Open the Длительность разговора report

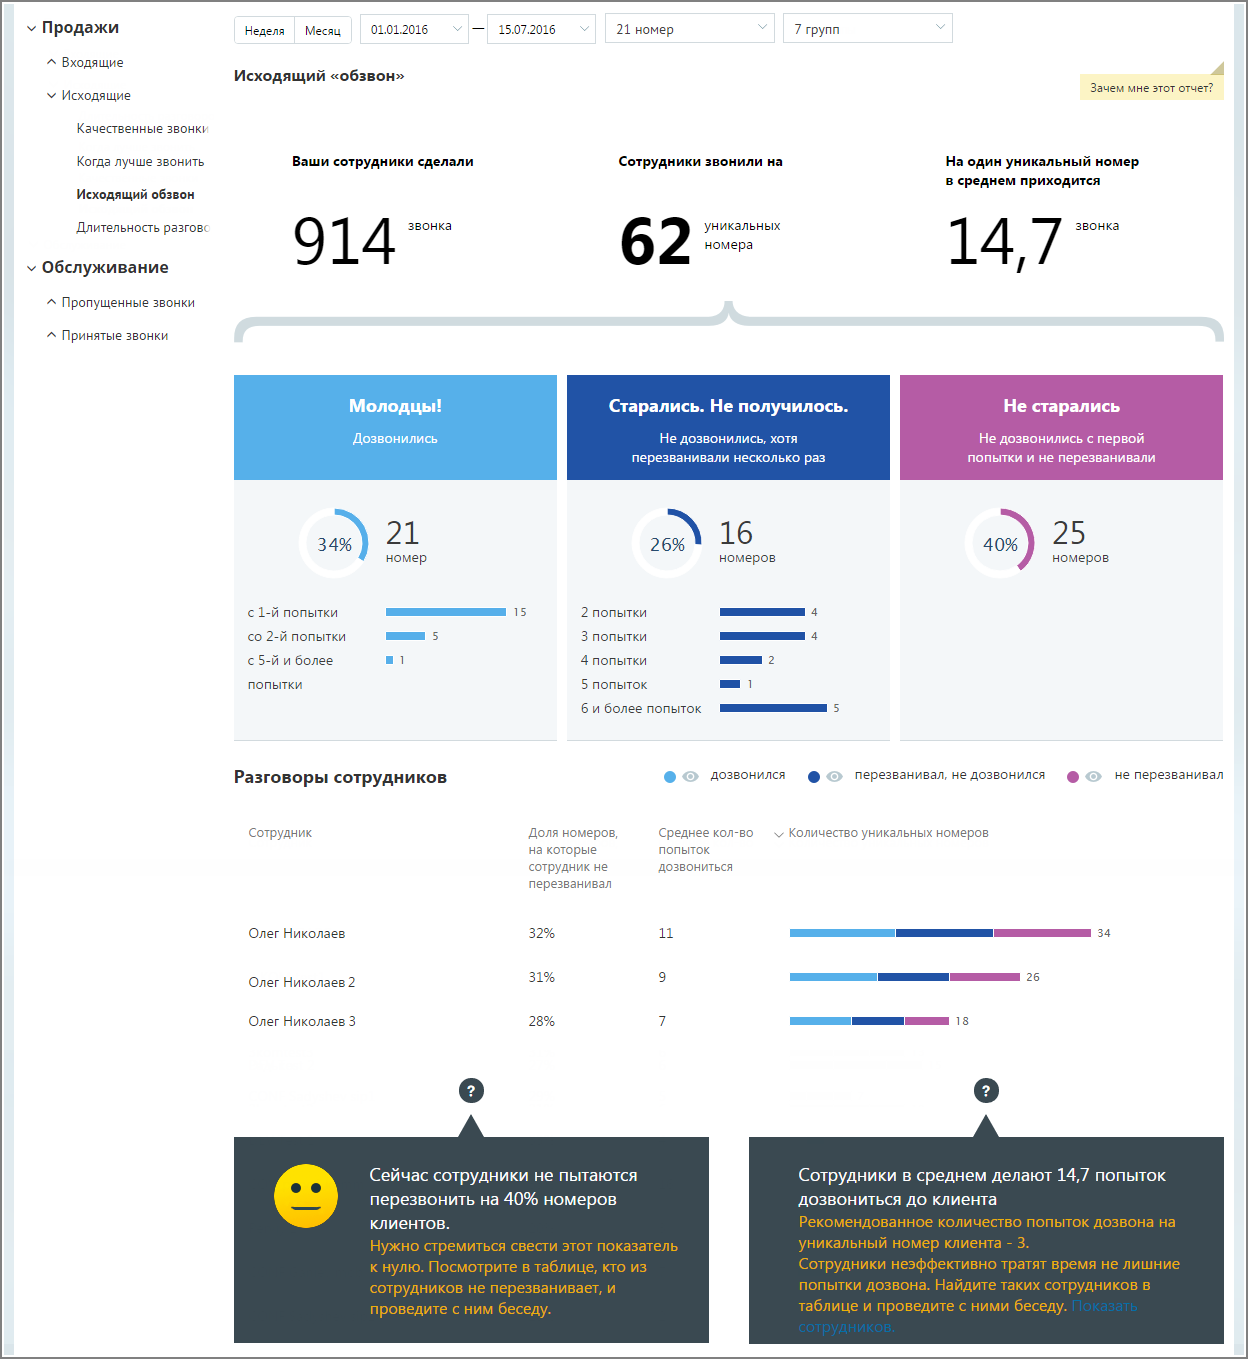tap(142, 227)
